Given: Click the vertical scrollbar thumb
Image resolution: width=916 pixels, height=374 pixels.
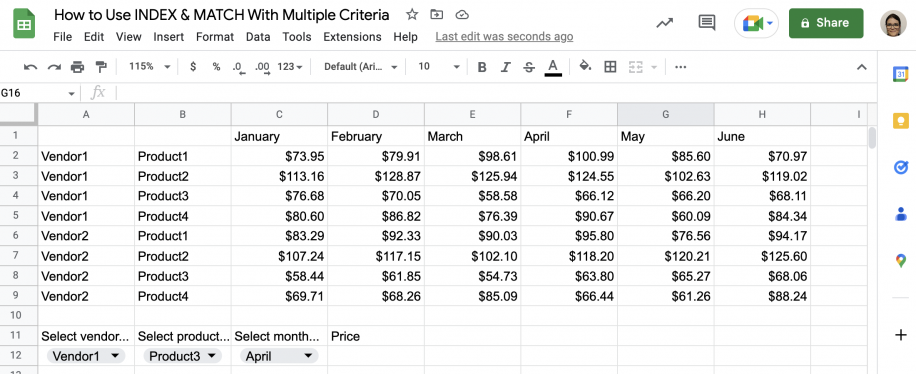Looking at the screenshot, I should point(872,138).
